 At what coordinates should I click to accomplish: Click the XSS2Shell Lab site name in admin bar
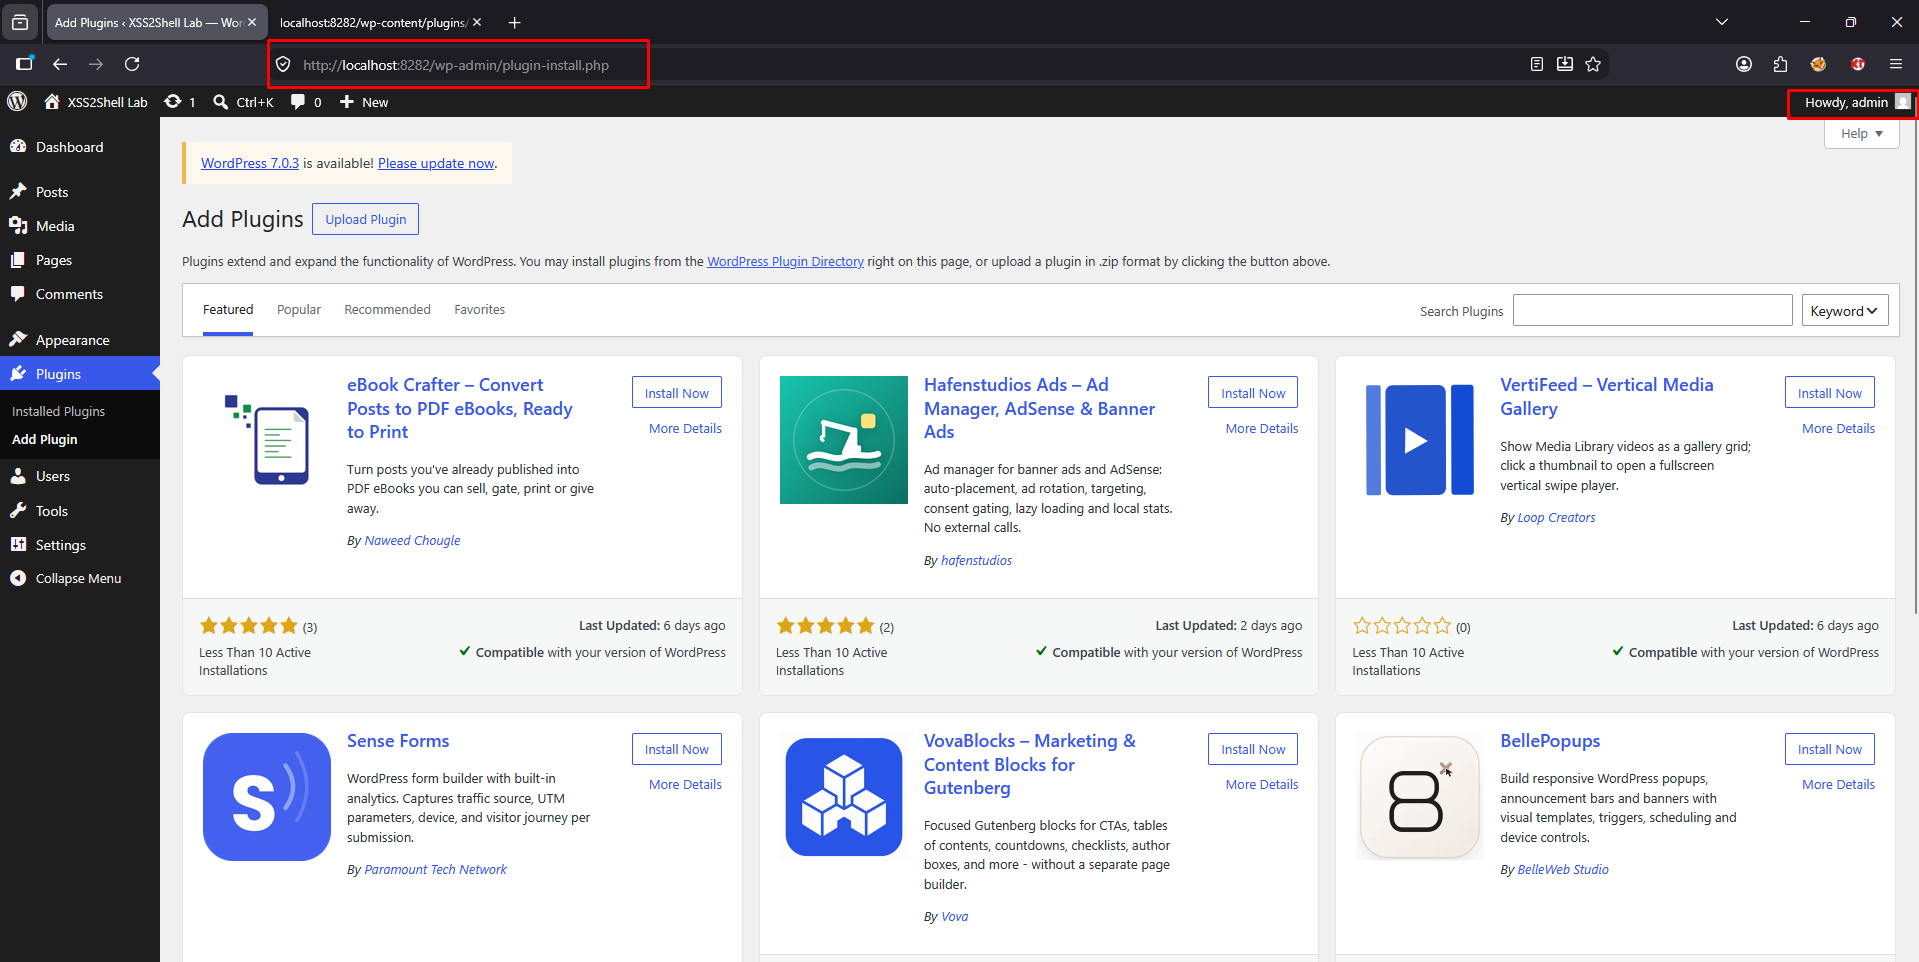pos(96,102)
